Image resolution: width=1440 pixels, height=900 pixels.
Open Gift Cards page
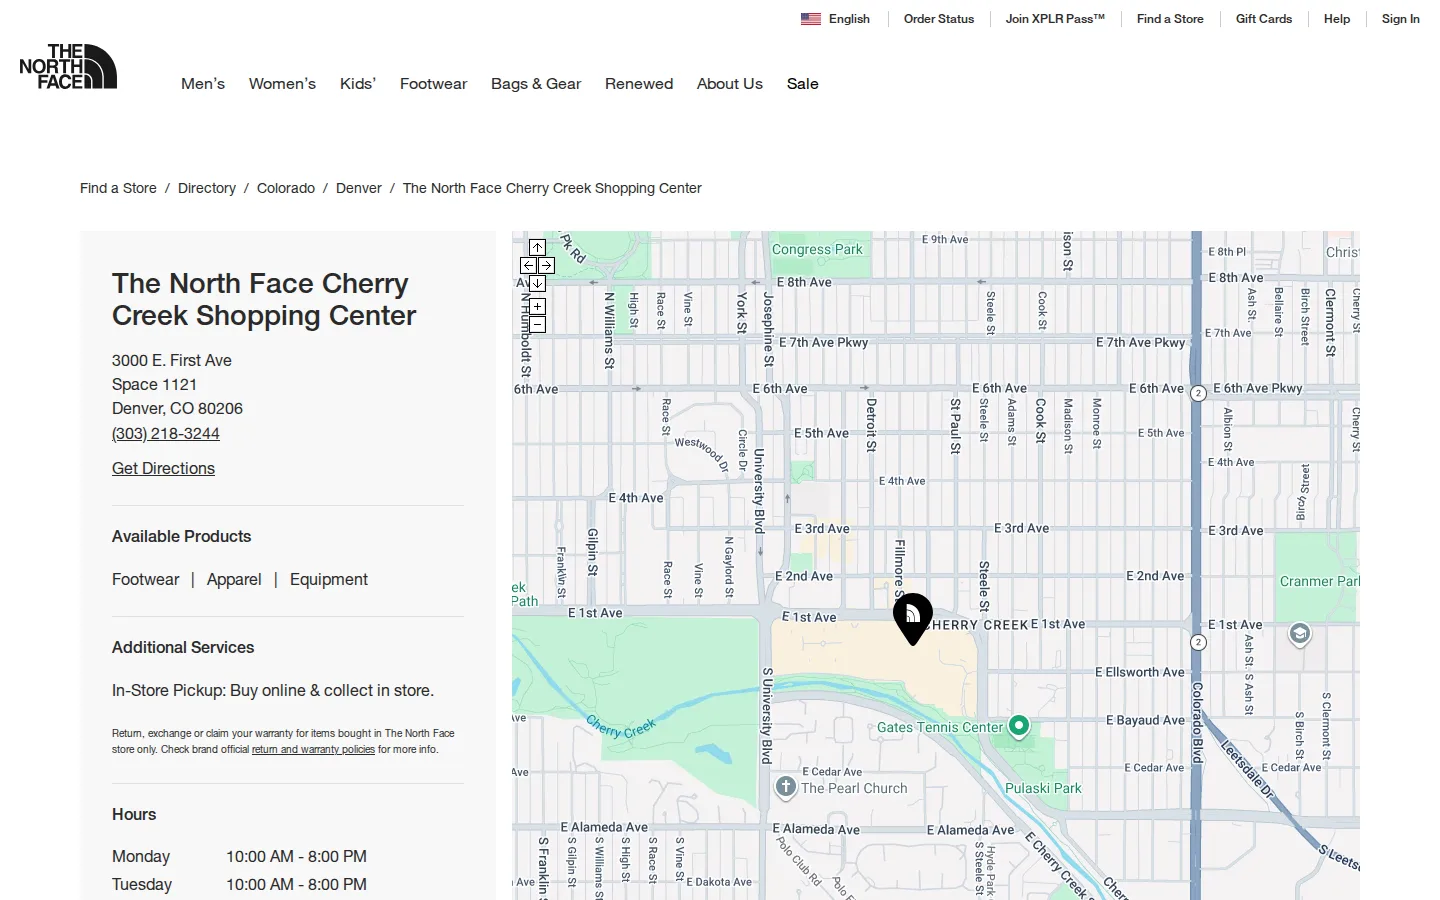pos(1264,19)
